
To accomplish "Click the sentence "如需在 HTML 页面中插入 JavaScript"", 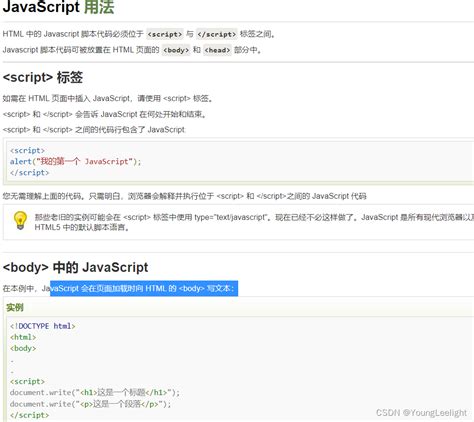I will click(108, 98).
